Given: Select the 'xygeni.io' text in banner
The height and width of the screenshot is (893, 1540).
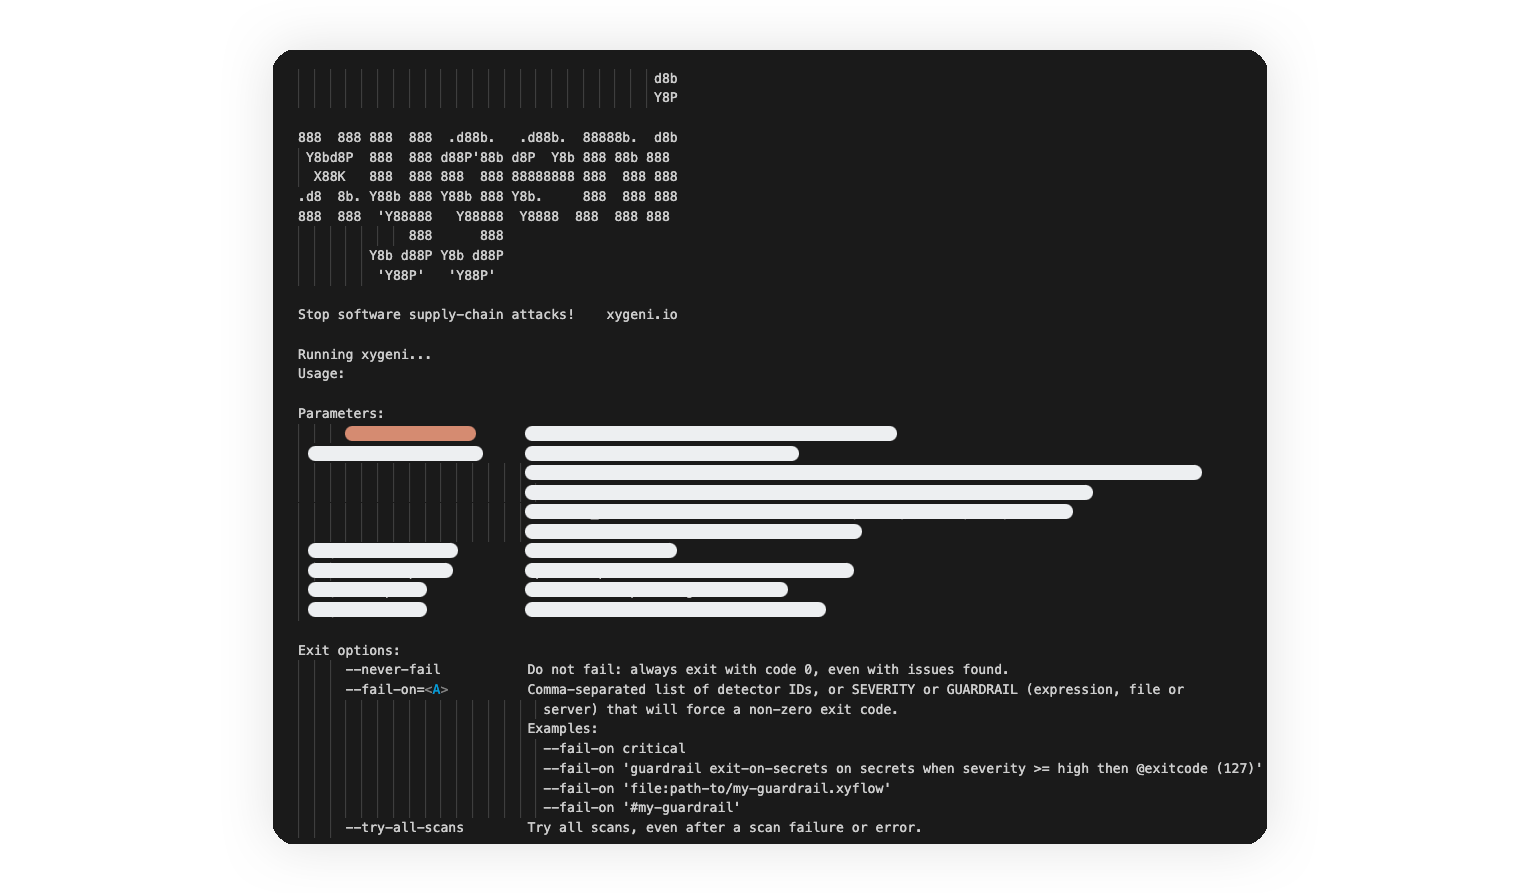Looking at the screenshot, I should (642, 315).
